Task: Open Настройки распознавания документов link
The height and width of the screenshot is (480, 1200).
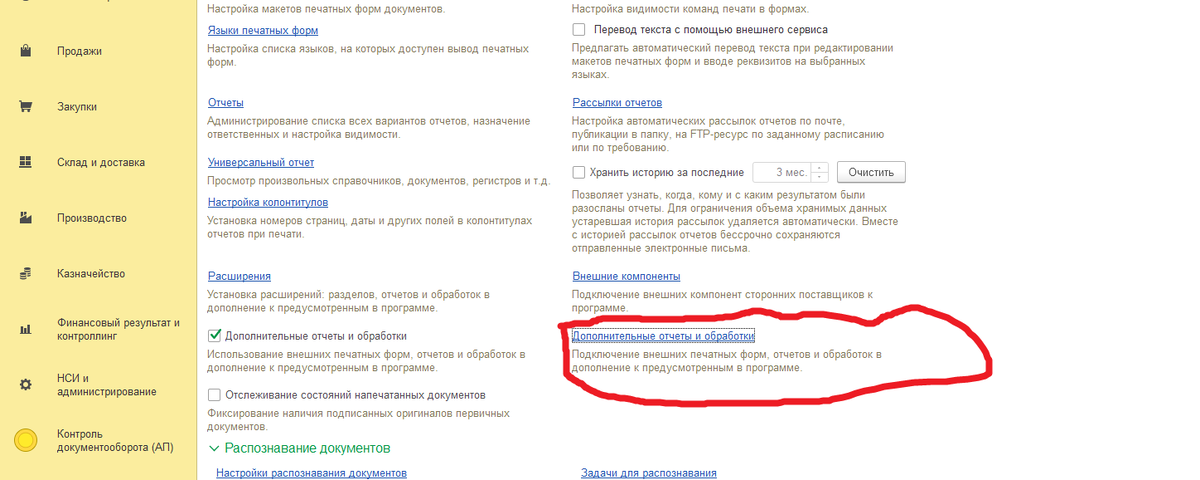Action: tap(312, 473)
